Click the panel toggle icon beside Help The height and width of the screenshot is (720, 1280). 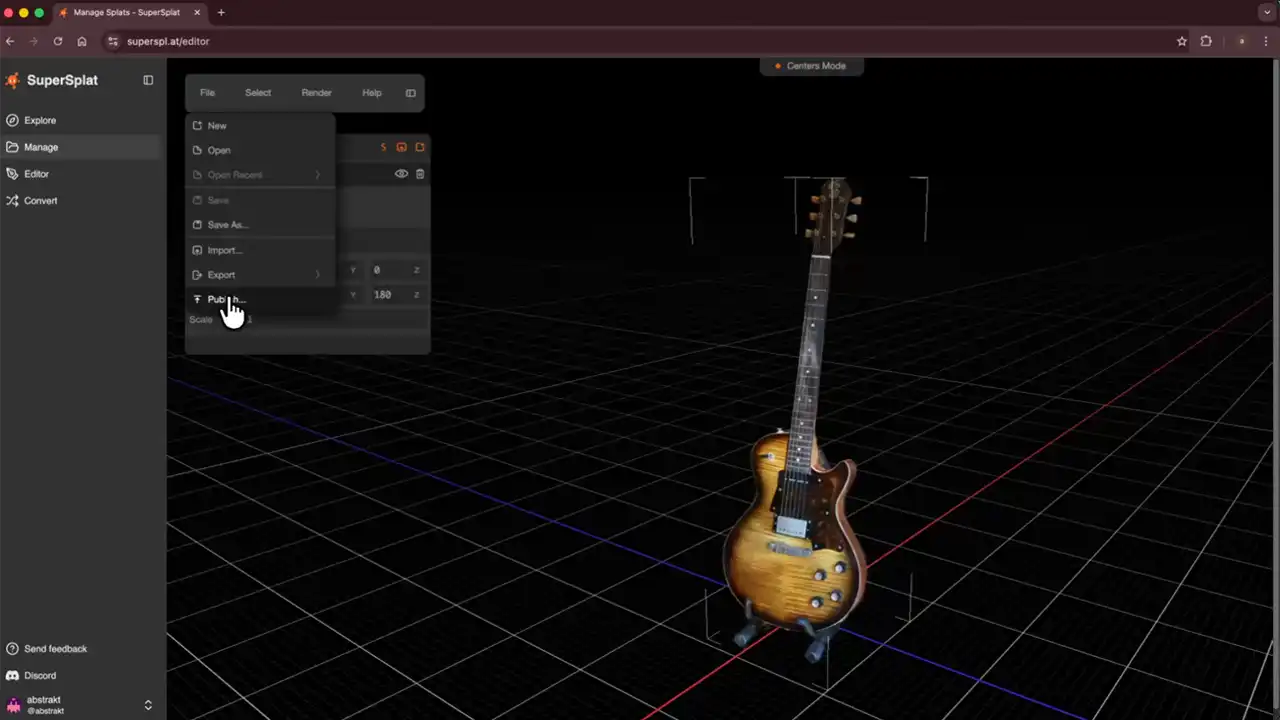click(410, 93)
